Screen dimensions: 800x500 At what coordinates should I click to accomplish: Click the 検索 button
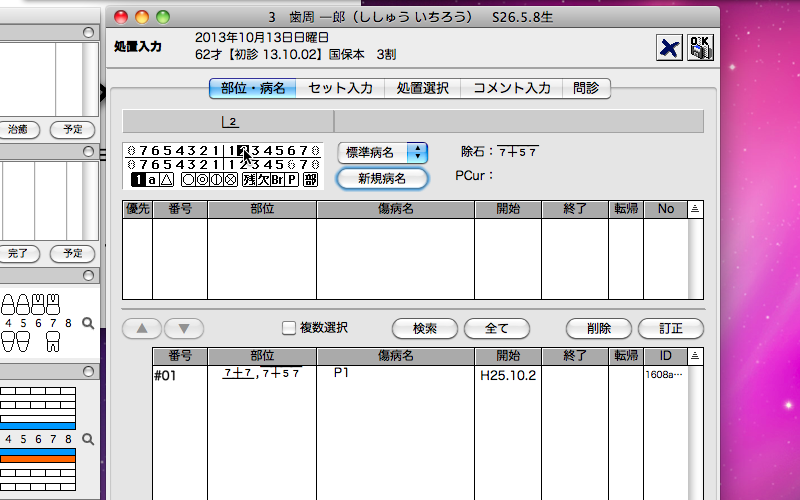pos(422,328)
